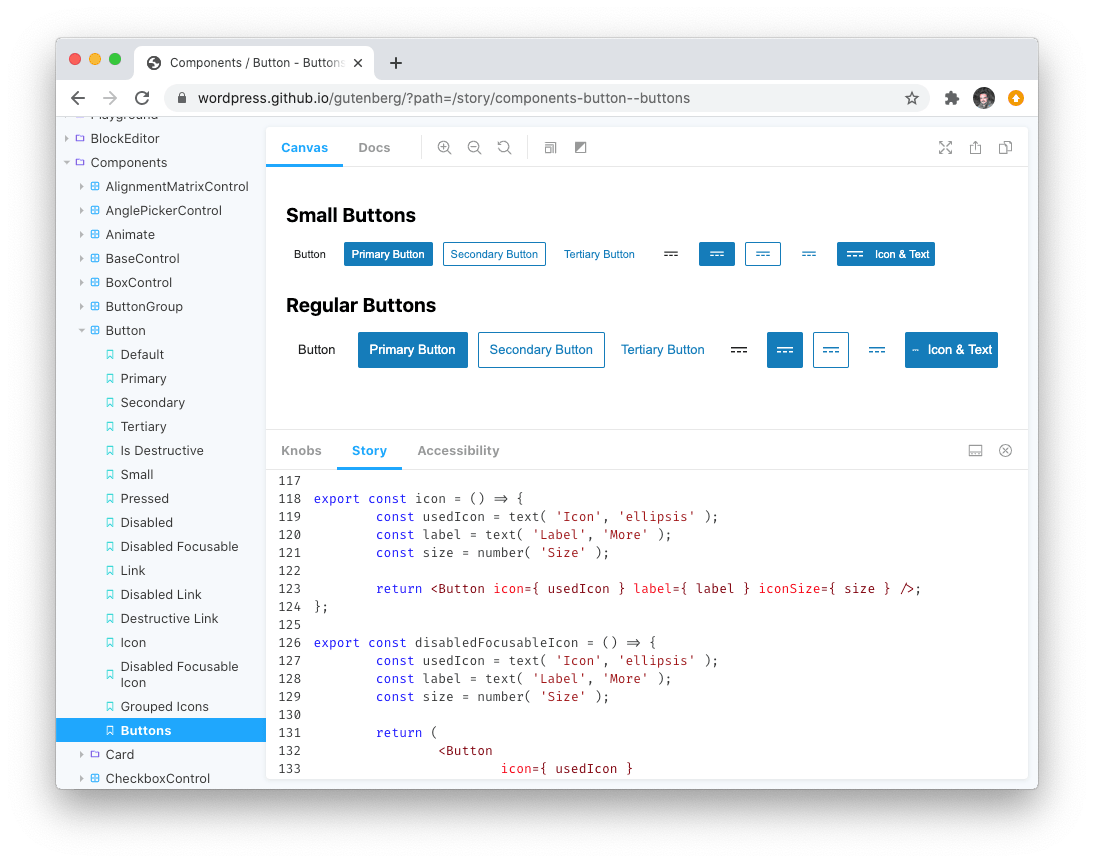1094x863 pixels.
Task: Copy the story link using the copy icon
Action: (1004, 147)
